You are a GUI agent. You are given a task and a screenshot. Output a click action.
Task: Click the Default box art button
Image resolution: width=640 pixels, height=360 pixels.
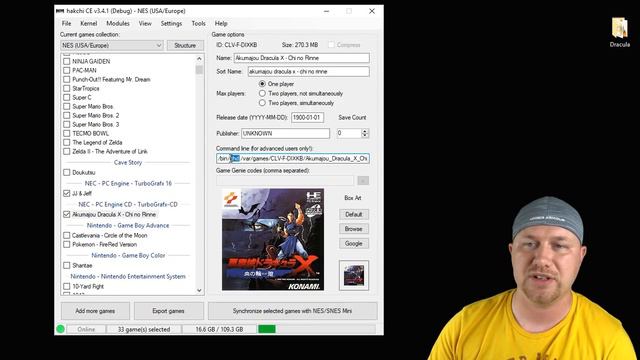(353, 214)
